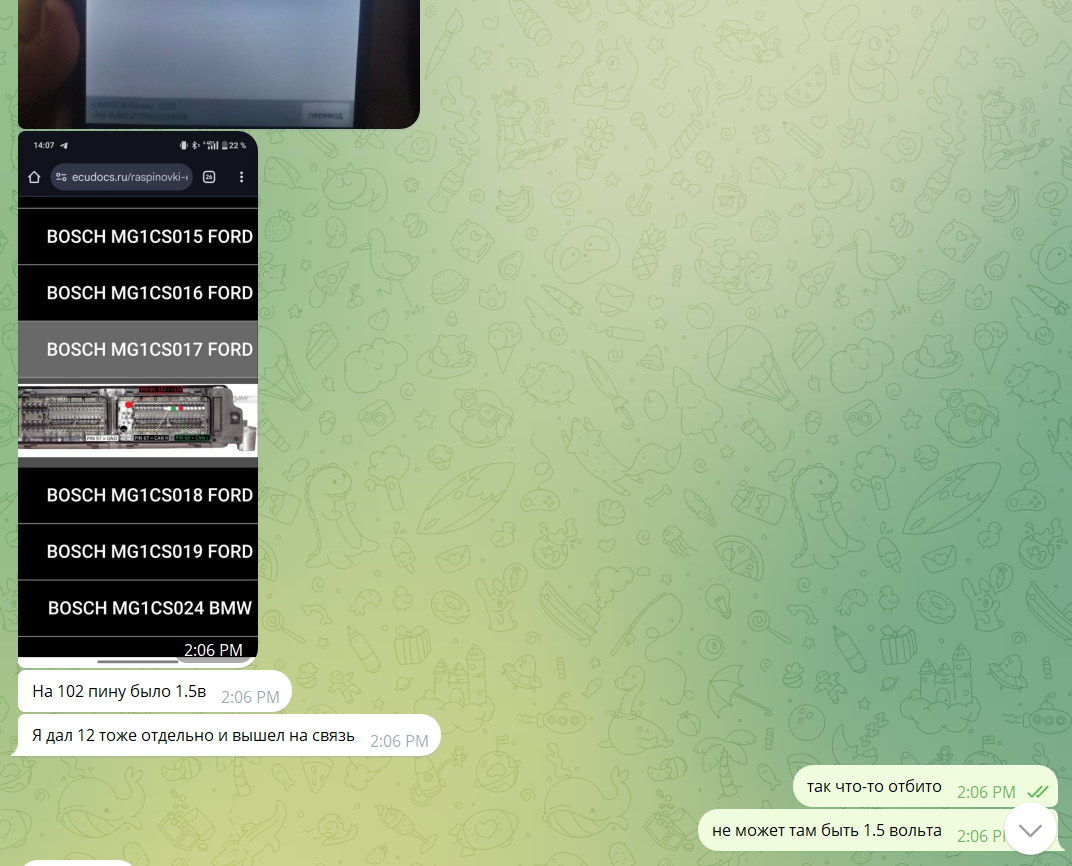Click the Telegram arrow icon beside 14:07
Viewport: 1072px width, 866px height.
coord(64,146)
